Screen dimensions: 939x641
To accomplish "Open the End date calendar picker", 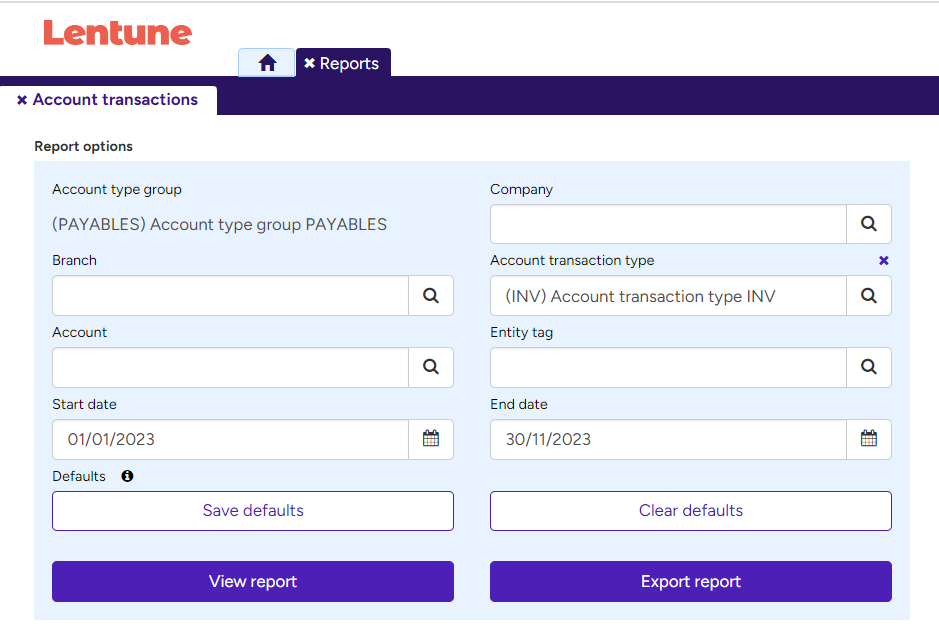I will pyautogui.click(x=868, y=439).
